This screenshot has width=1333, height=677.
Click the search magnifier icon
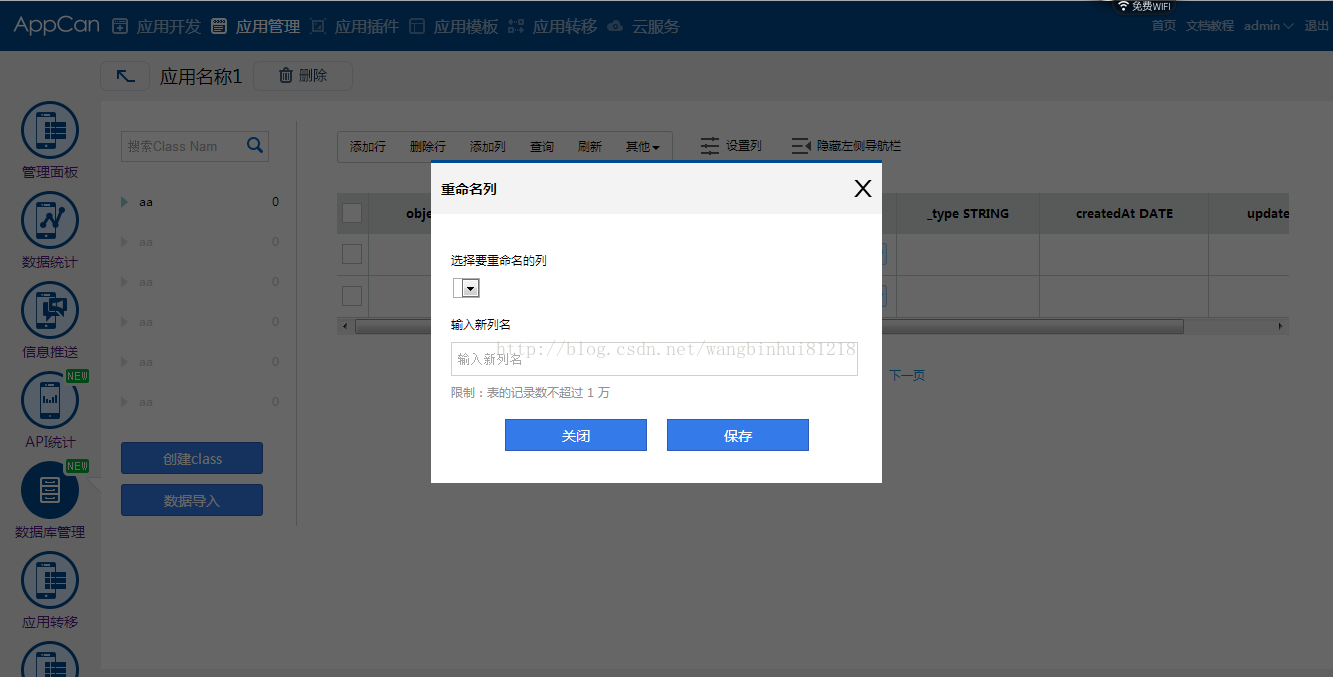pyautogui.click(x=255, y=145)
